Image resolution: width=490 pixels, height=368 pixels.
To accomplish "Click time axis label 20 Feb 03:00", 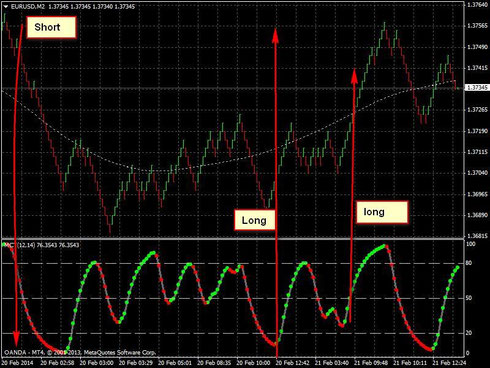I will [97, 363].
